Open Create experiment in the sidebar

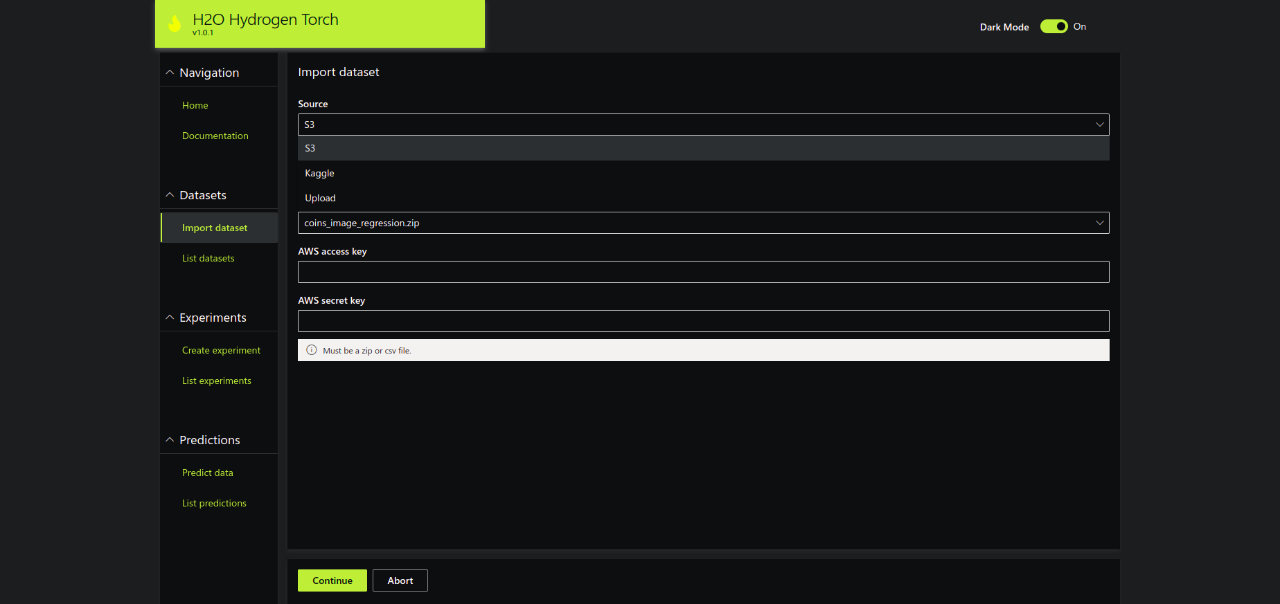(221, 351)
